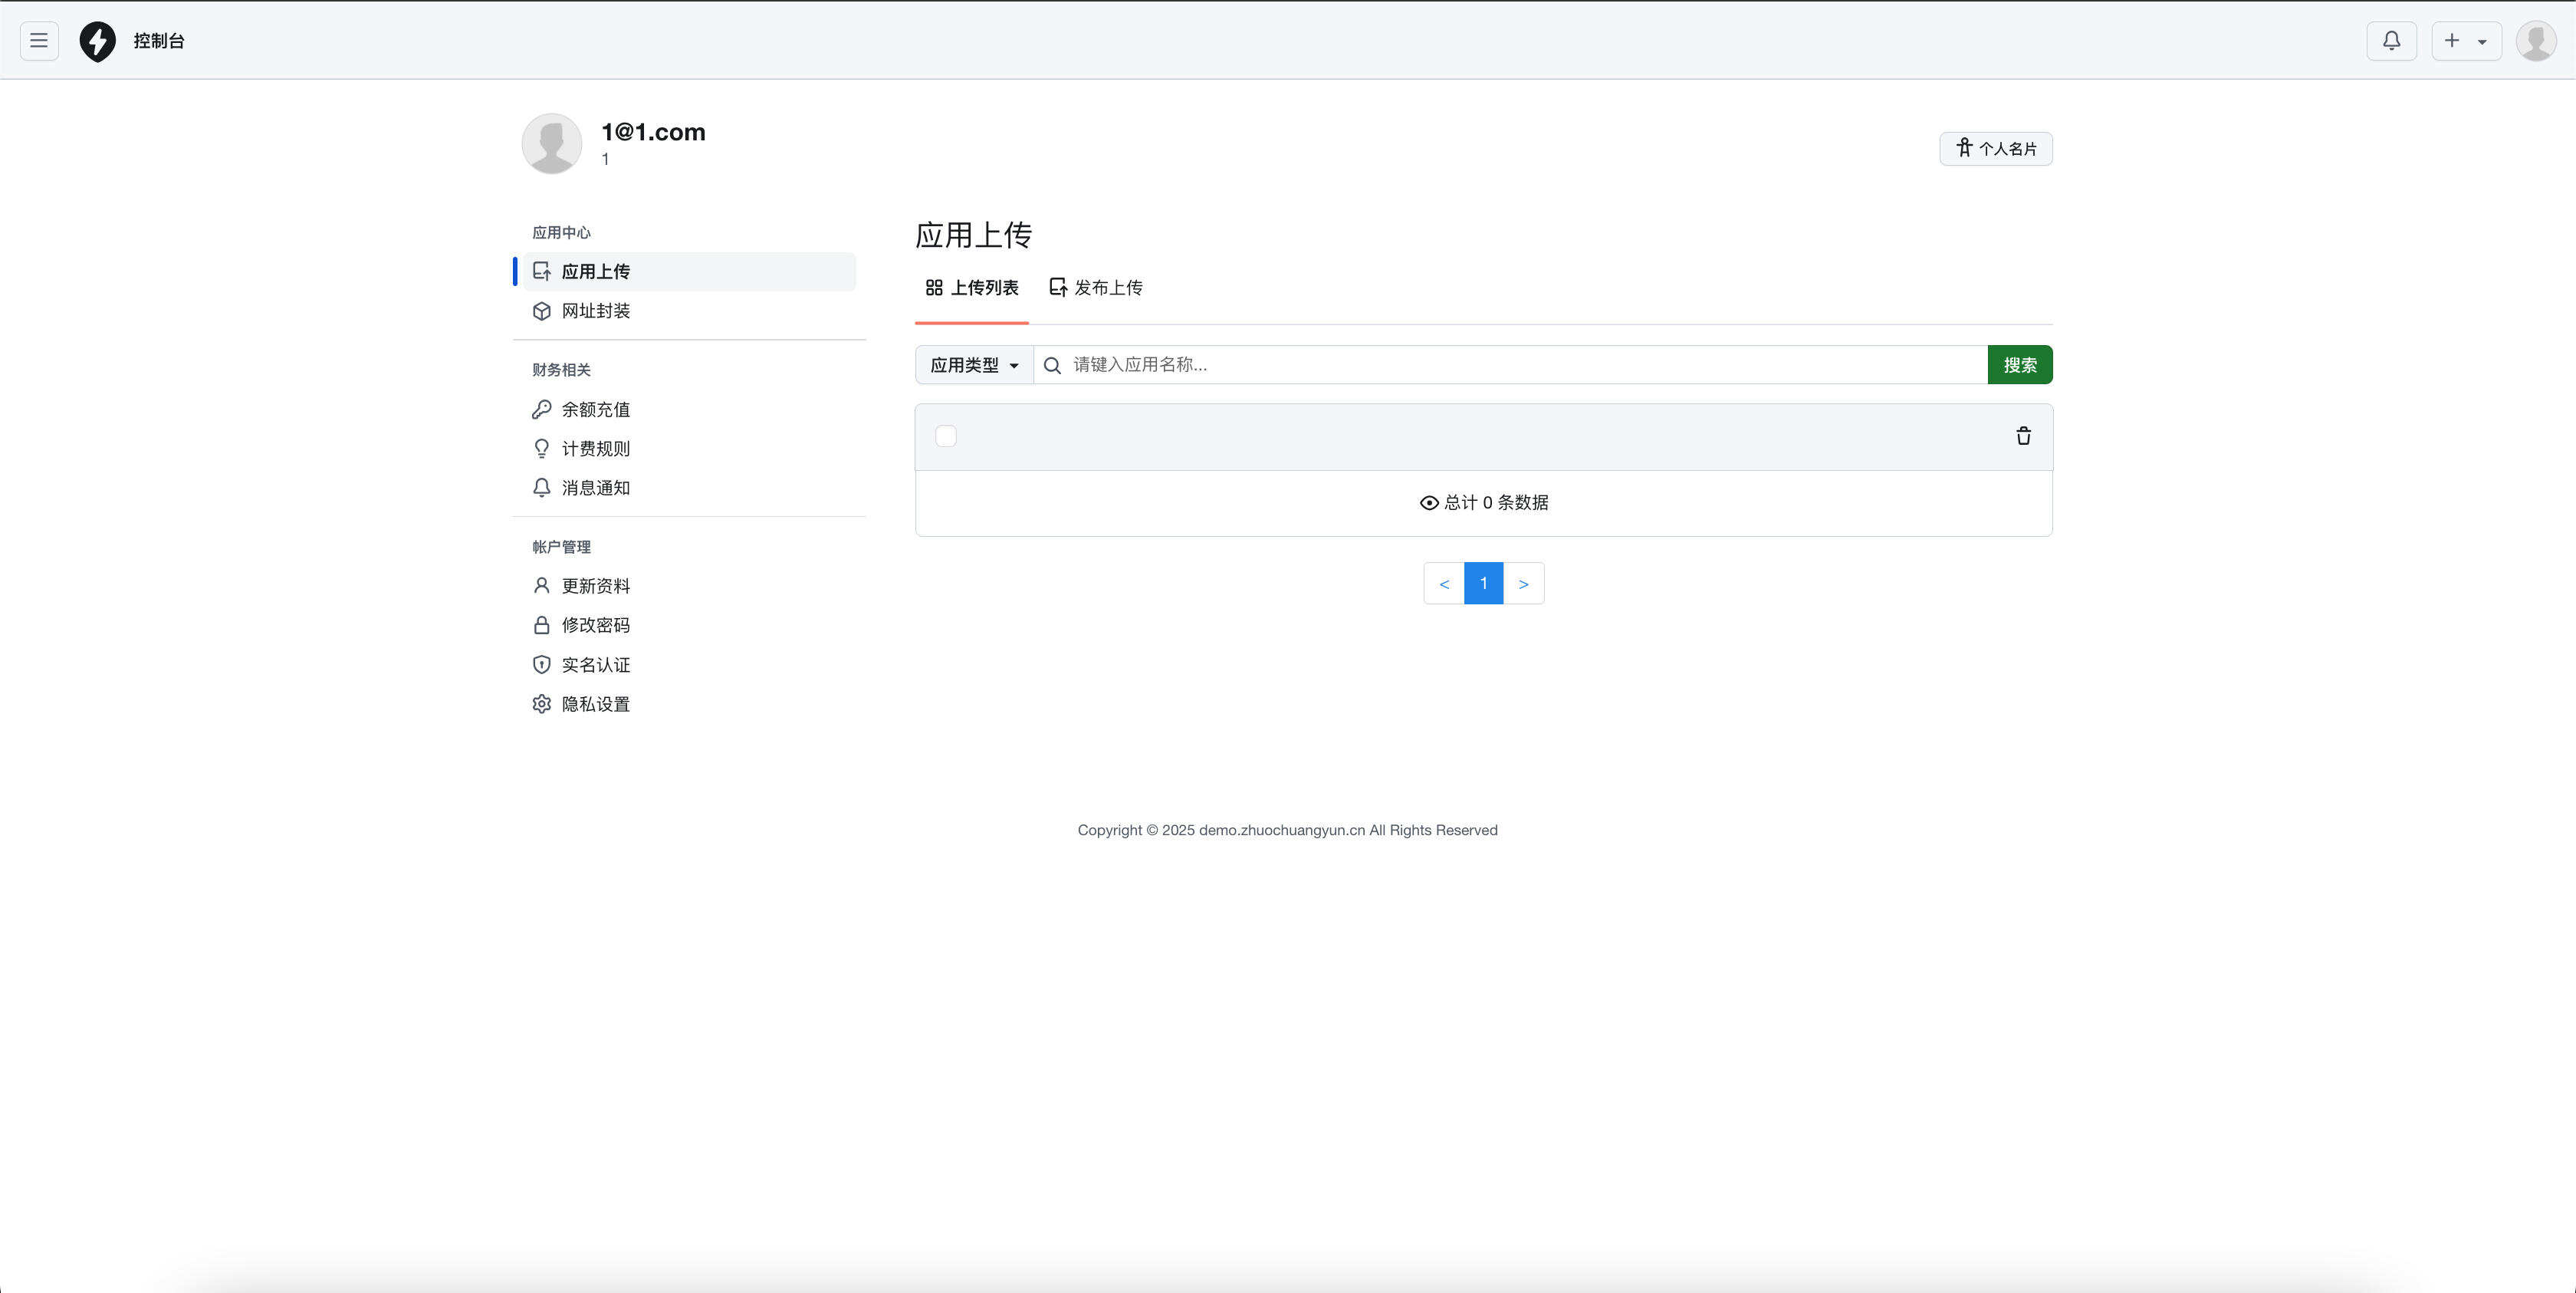
Task: Go to 余额充值 in the sidebar
Action: pyautogui.click(x=595, y=409)
